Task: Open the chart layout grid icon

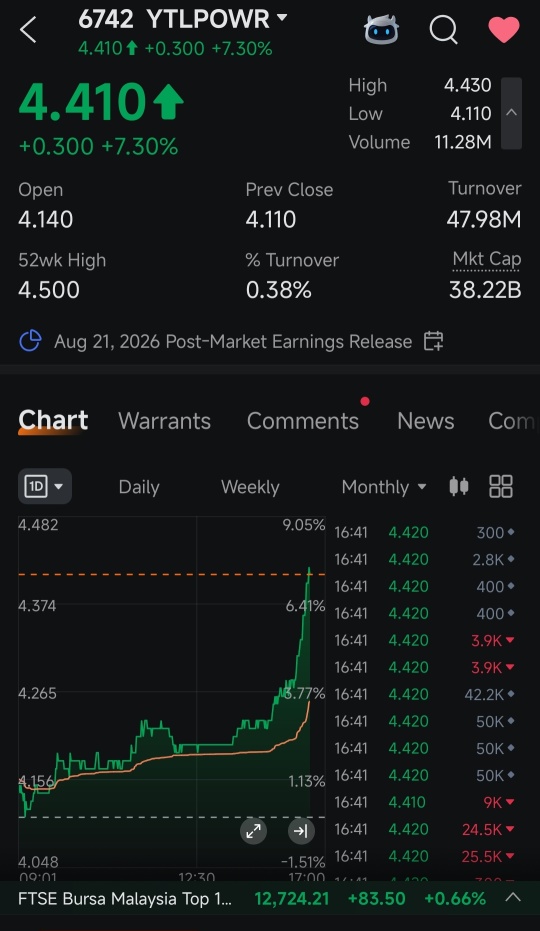Action: [x=500, y=486]
